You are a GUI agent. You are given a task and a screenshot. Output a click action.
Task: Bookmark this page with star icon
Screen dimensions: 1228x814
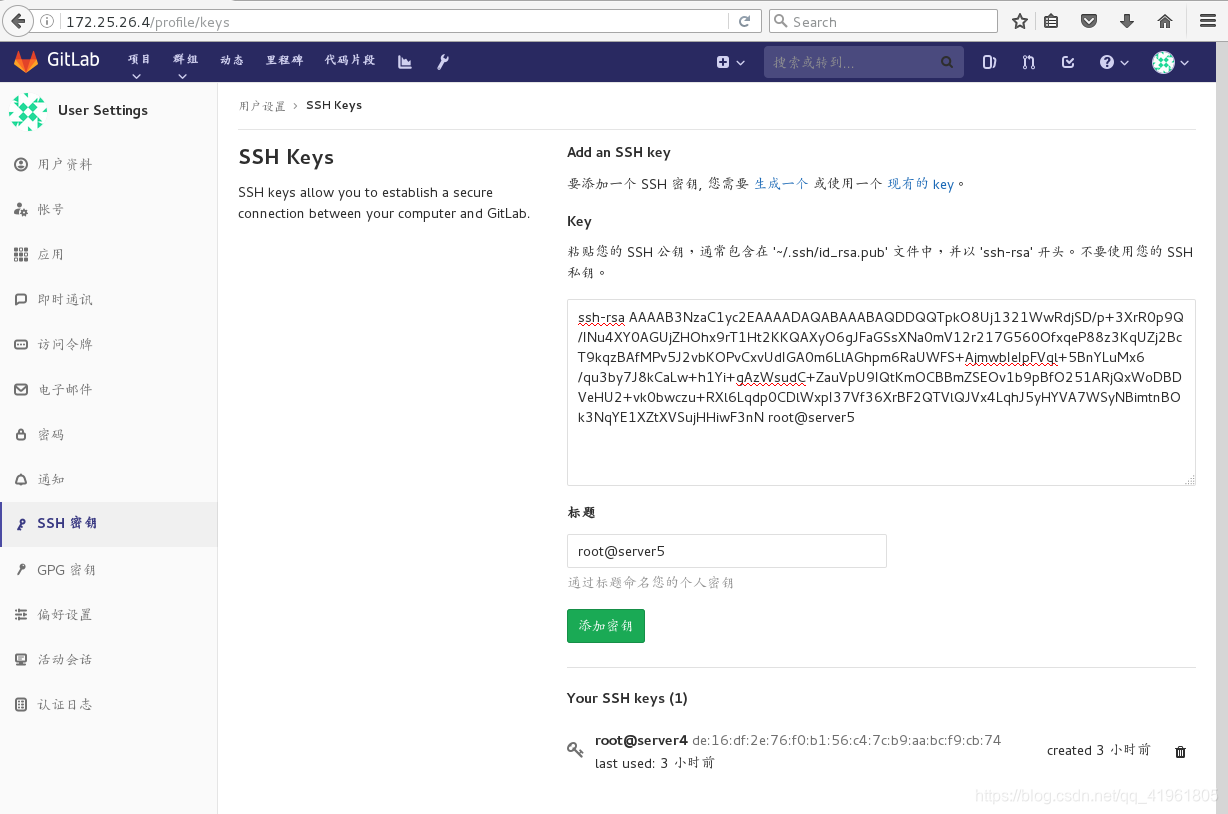click(x=1020, y=21)
